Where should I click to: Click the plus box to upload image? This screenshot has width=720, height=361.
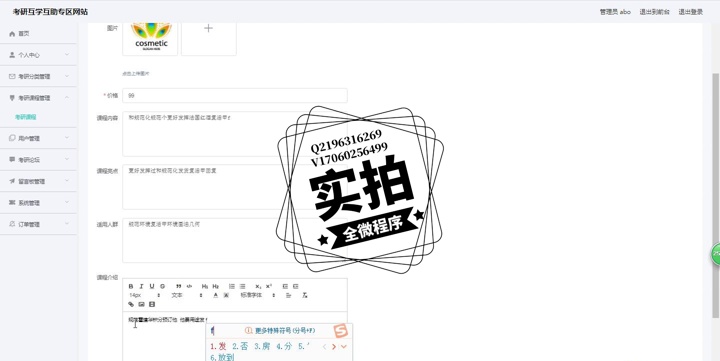click(x=208, y=39)
